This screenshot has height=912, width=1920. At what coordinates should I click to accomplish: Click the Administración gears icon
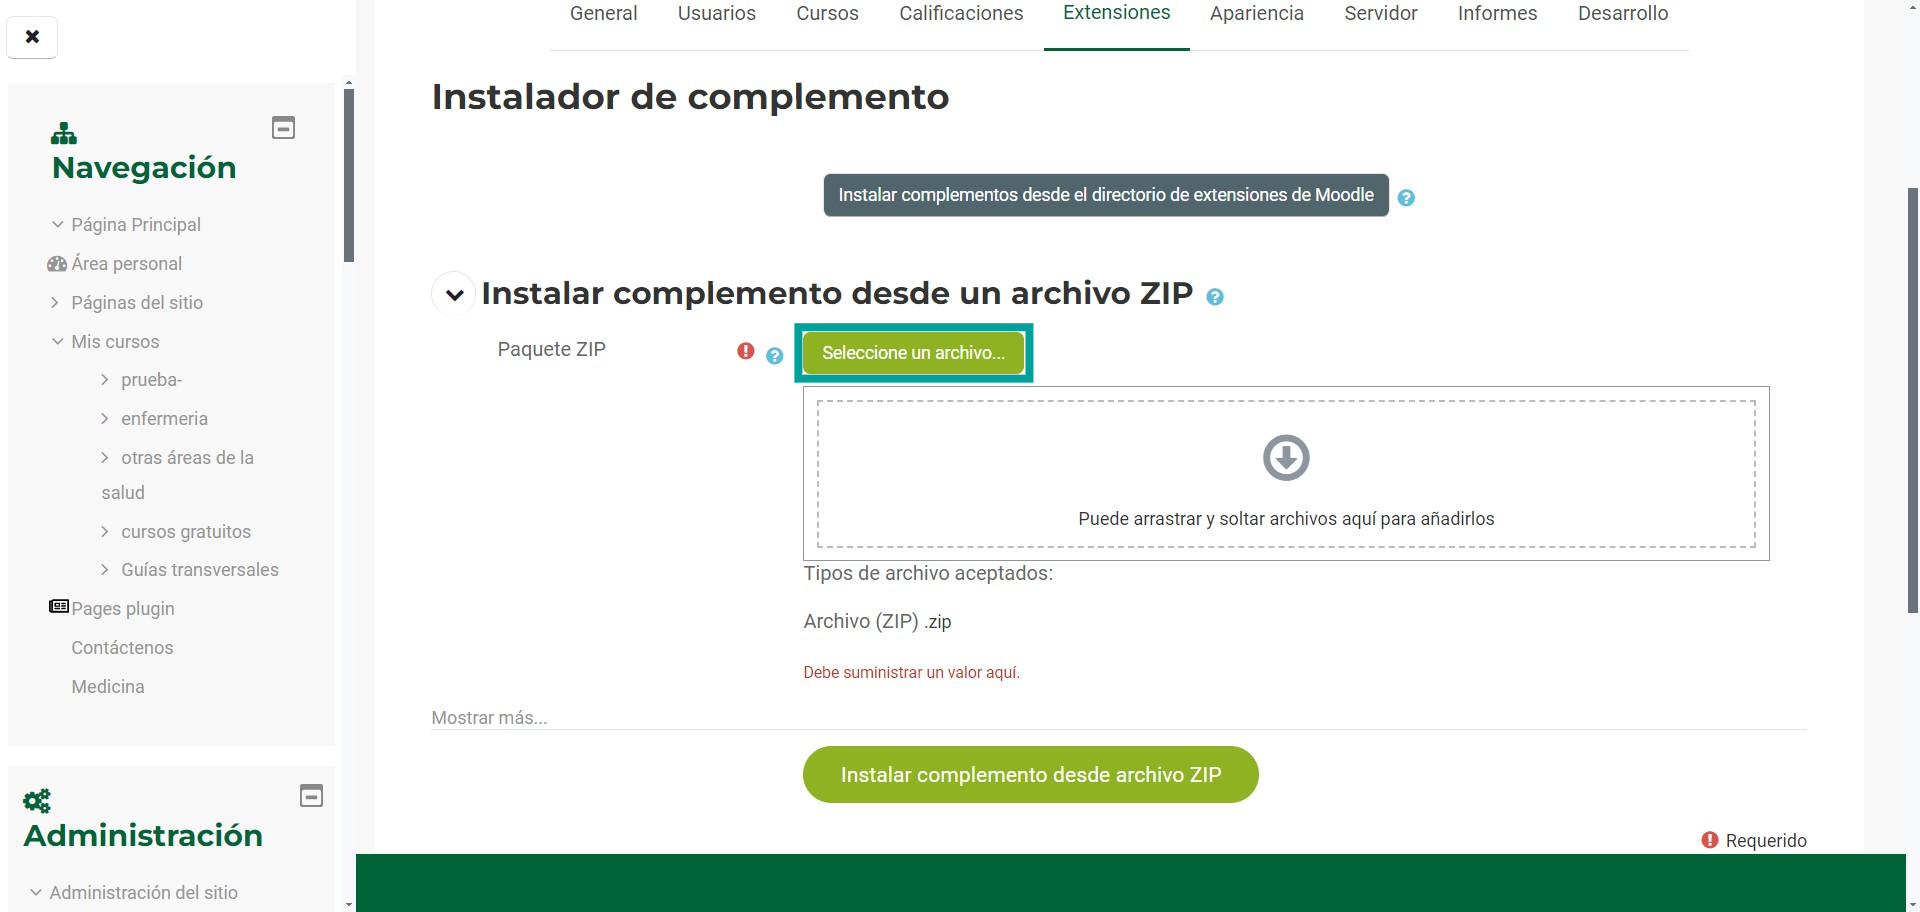pyautogui.click(x=37, y=801)
